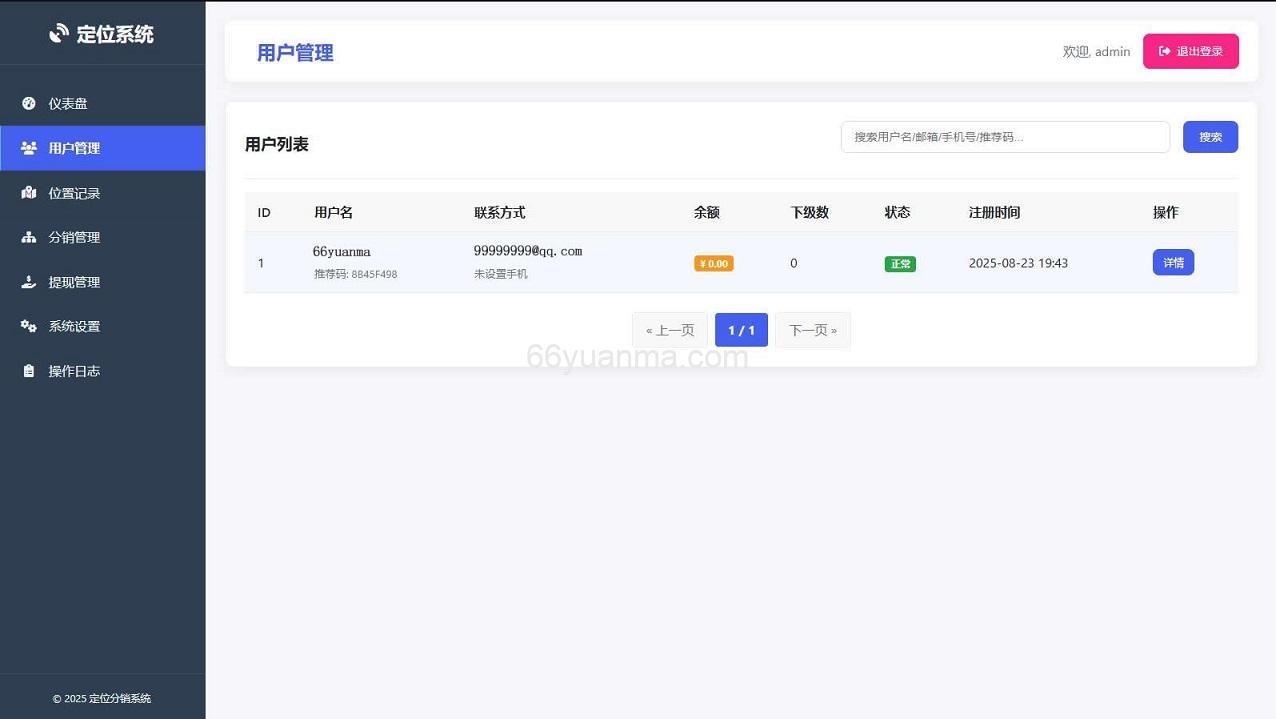
Task: Open settings via the gears icon beside 系统设置
Action: click(28, 326)
